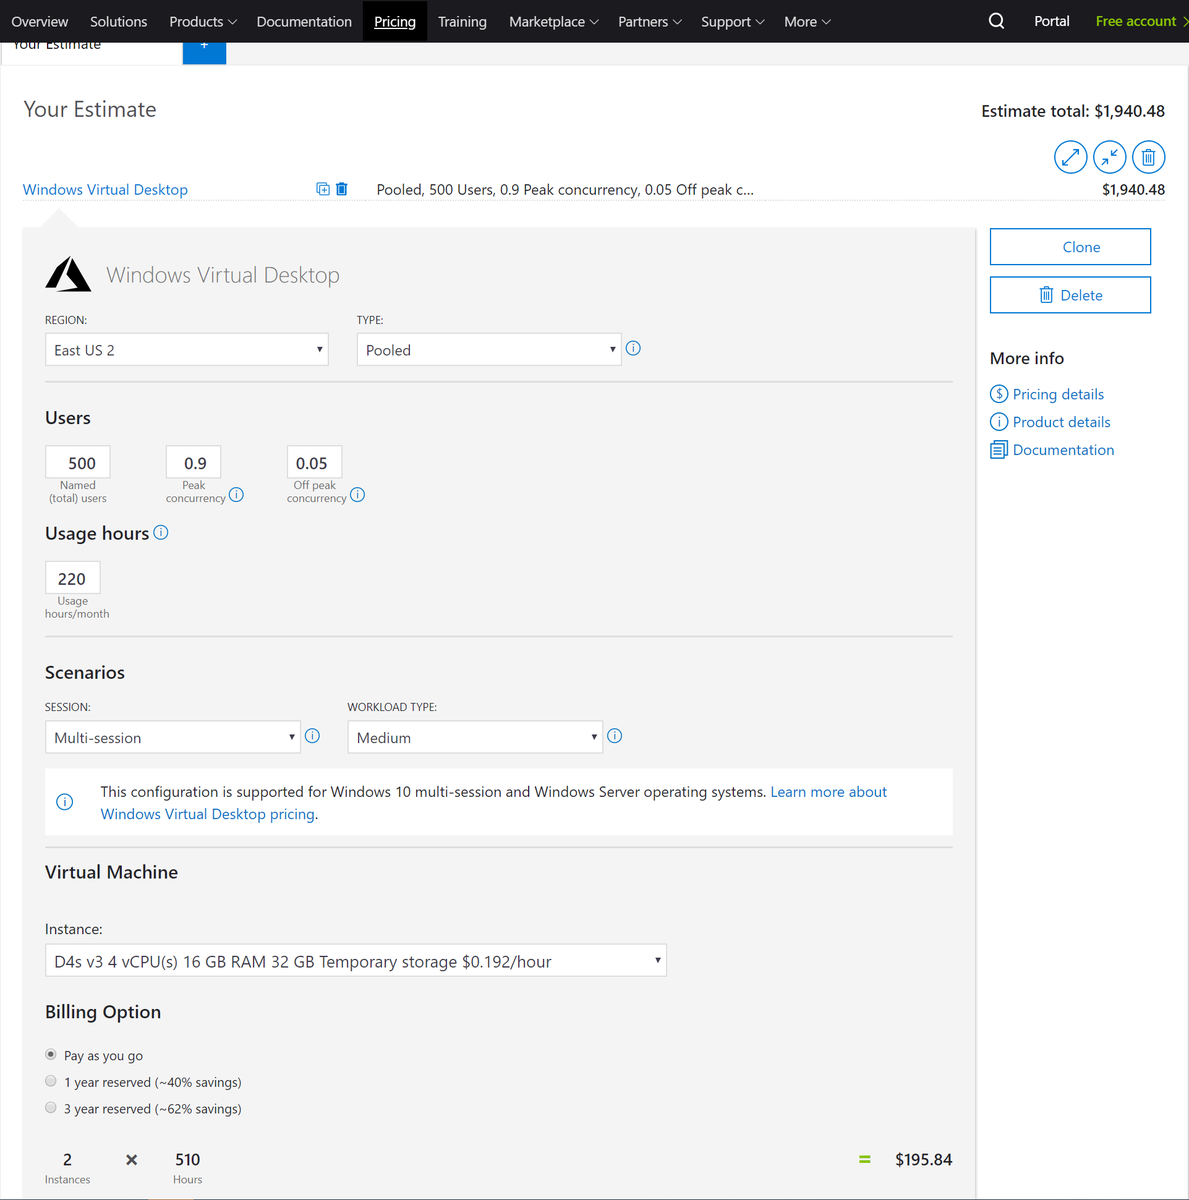Open the Session dropdown Multi-session
Viewport: 1189px width, 1200px height.
[x=173, y=737]
